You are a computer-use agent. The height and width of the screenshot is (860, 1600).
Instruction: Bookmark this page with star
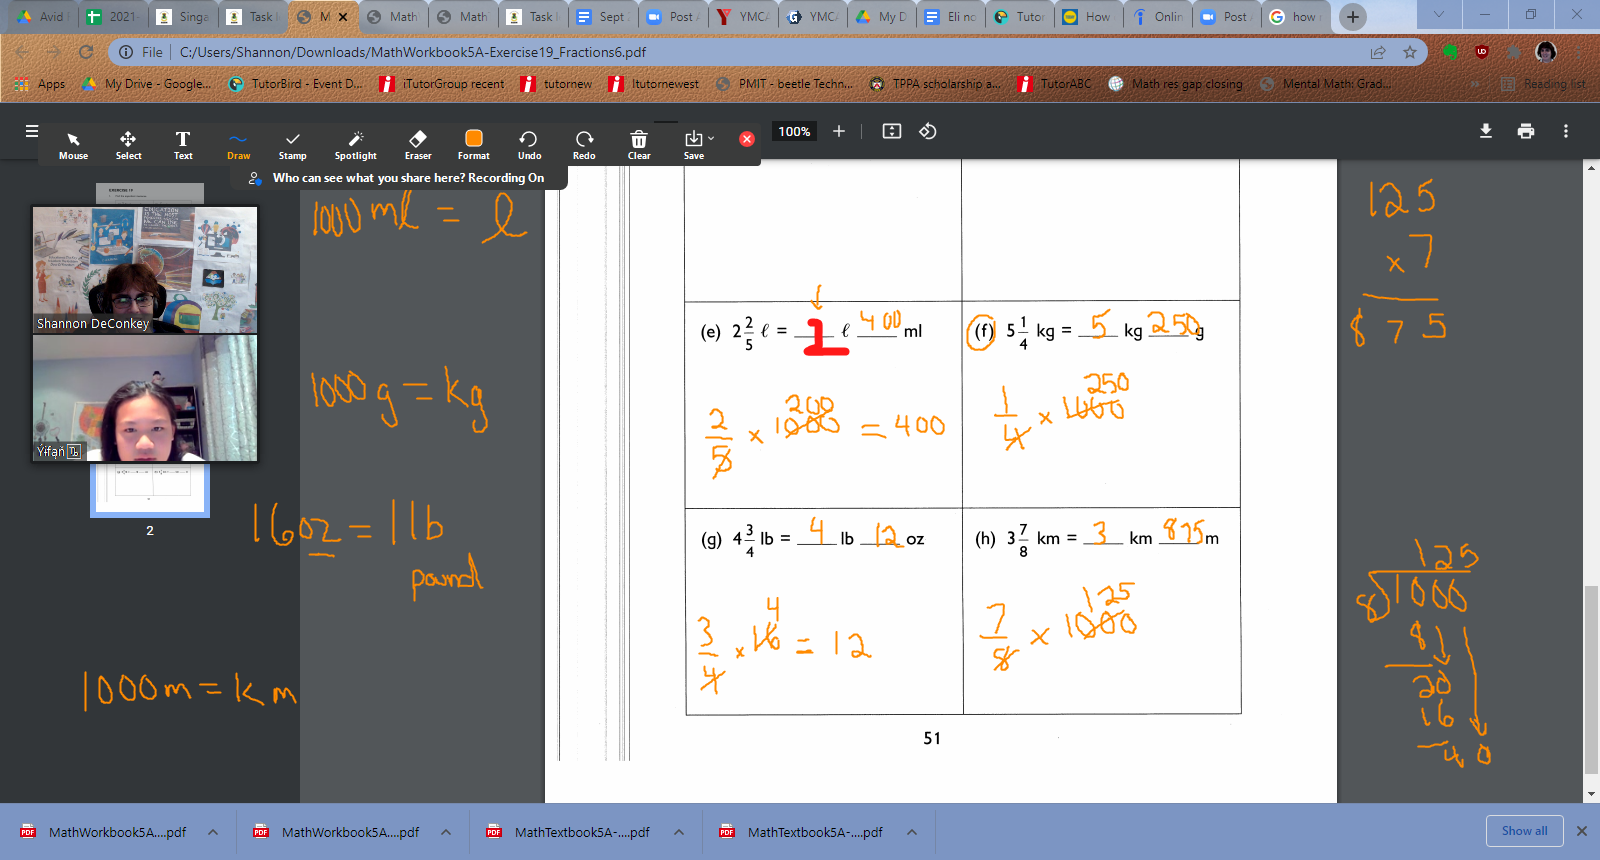(x=1410, y=52)
